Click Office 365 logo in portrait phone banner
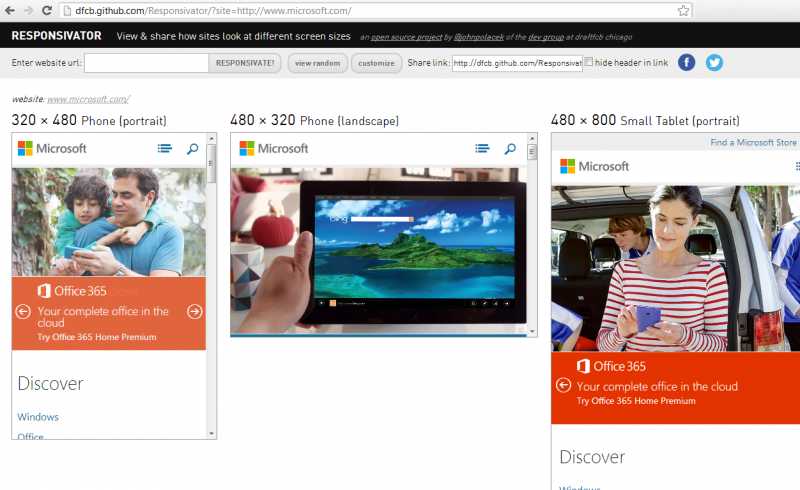Viewport: 800px width, 490px height. click(x=72, y=290)
